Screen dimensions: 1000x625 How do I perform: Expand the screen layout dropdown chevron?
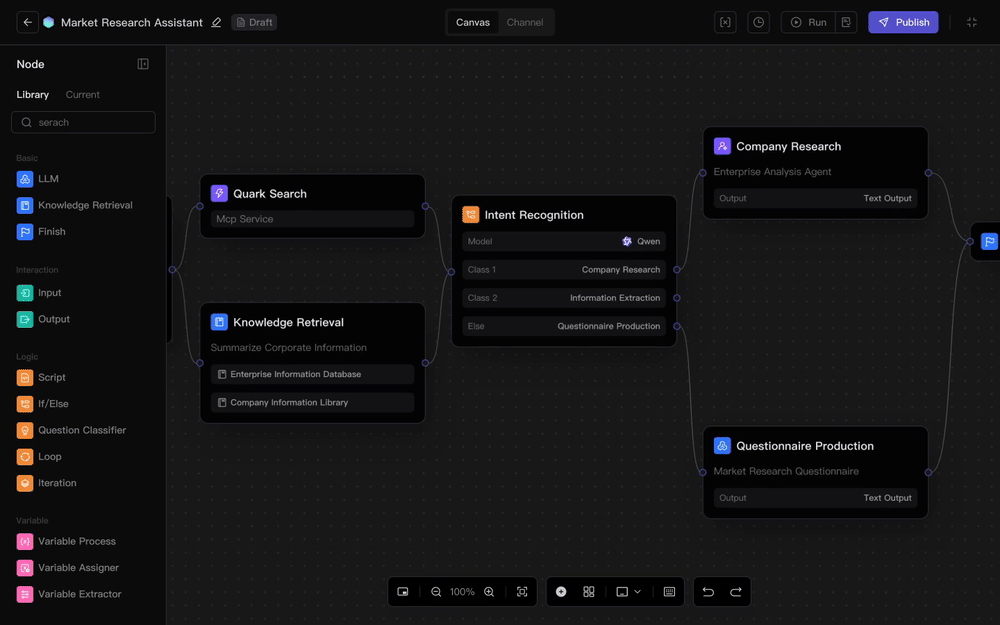tap(637, 592)
